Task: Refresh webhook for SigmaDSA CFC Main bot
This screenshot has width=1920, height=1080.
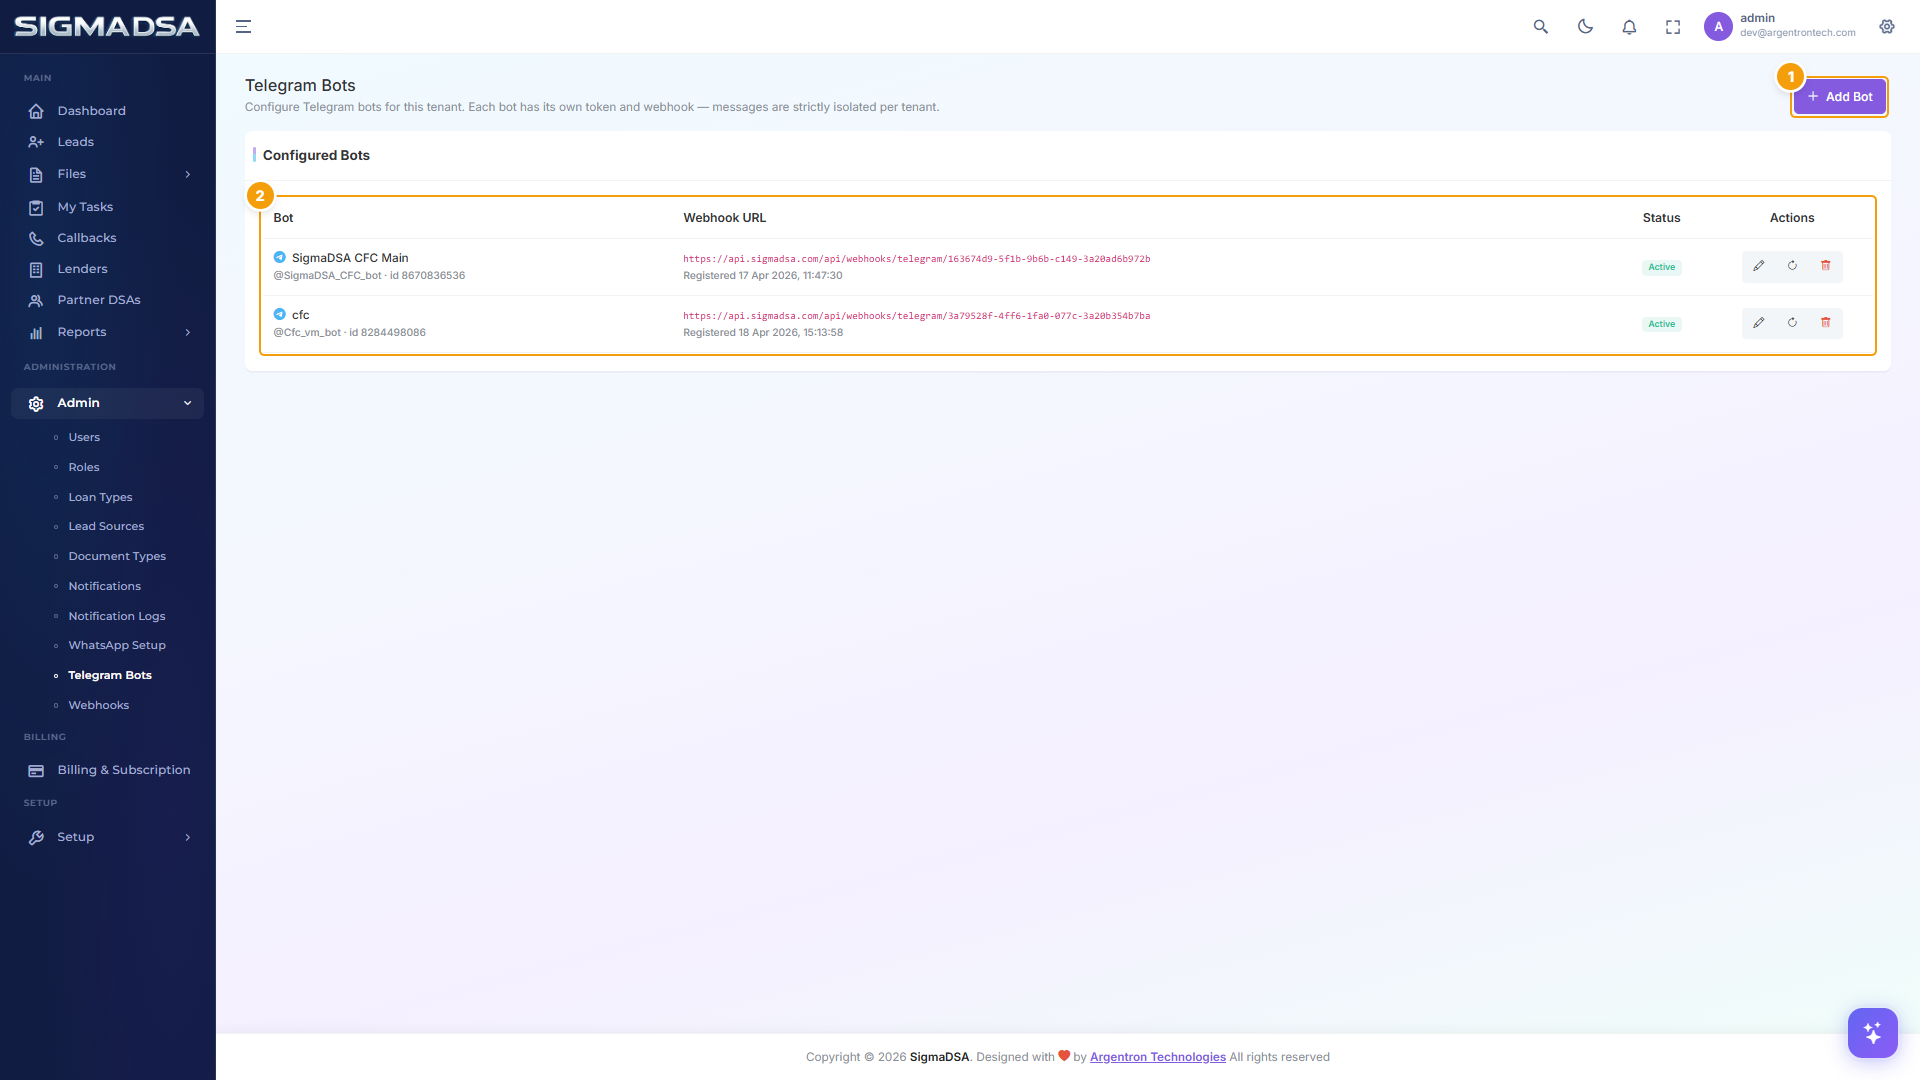Action: pyautogui.click(x=1792, y=266)
